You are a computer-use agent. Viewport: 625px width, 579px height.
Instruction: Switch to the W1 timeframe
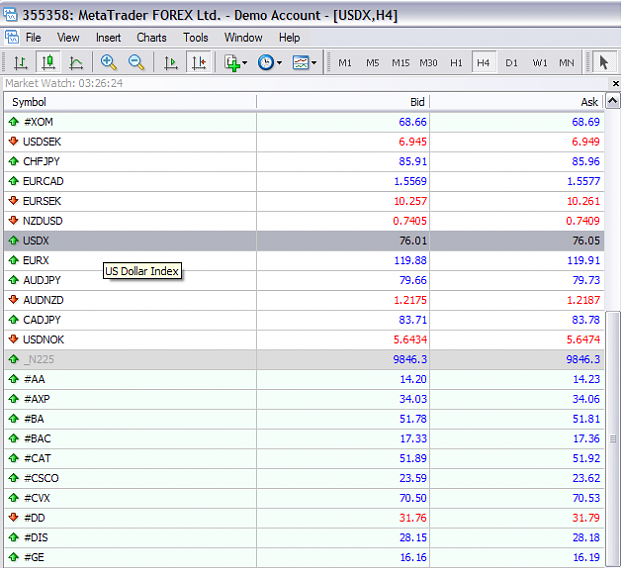pos(540,63)
